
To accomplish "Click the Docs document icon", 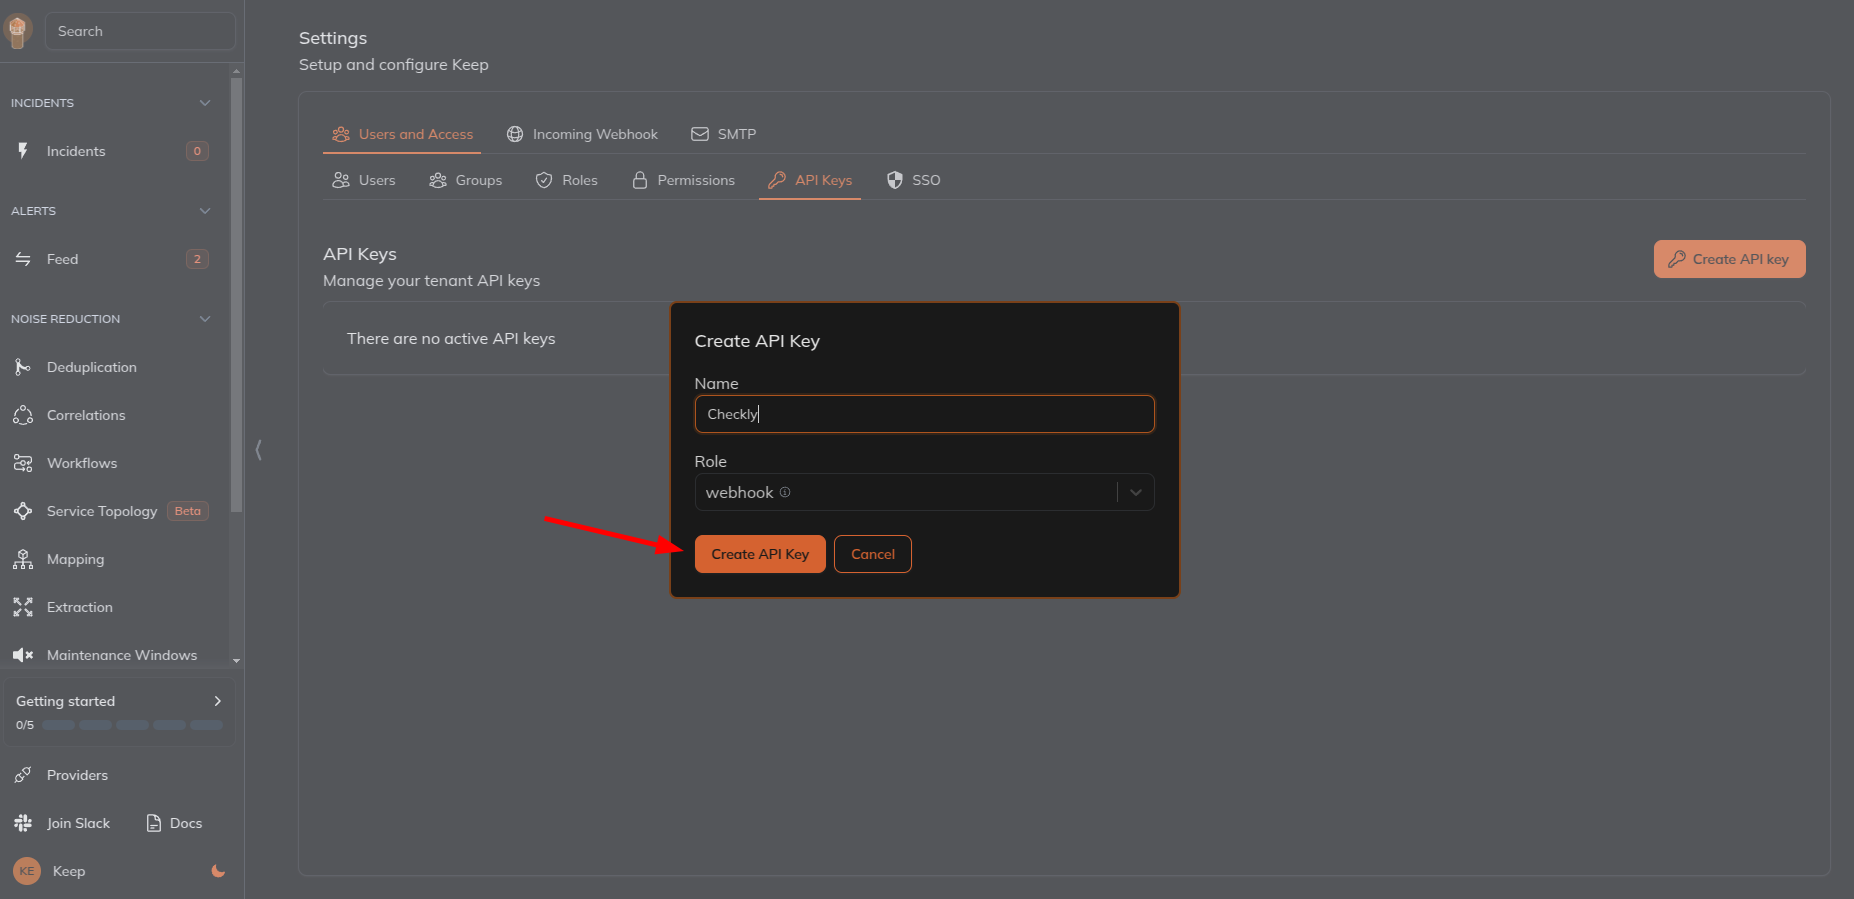I will pyautogui.click(x=154, y=823).
